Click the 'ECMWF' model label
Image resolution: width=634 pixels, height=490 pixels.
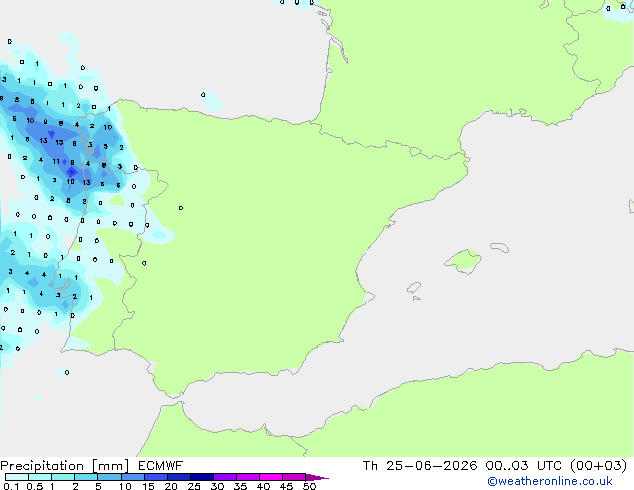click(x=161, y=466)
